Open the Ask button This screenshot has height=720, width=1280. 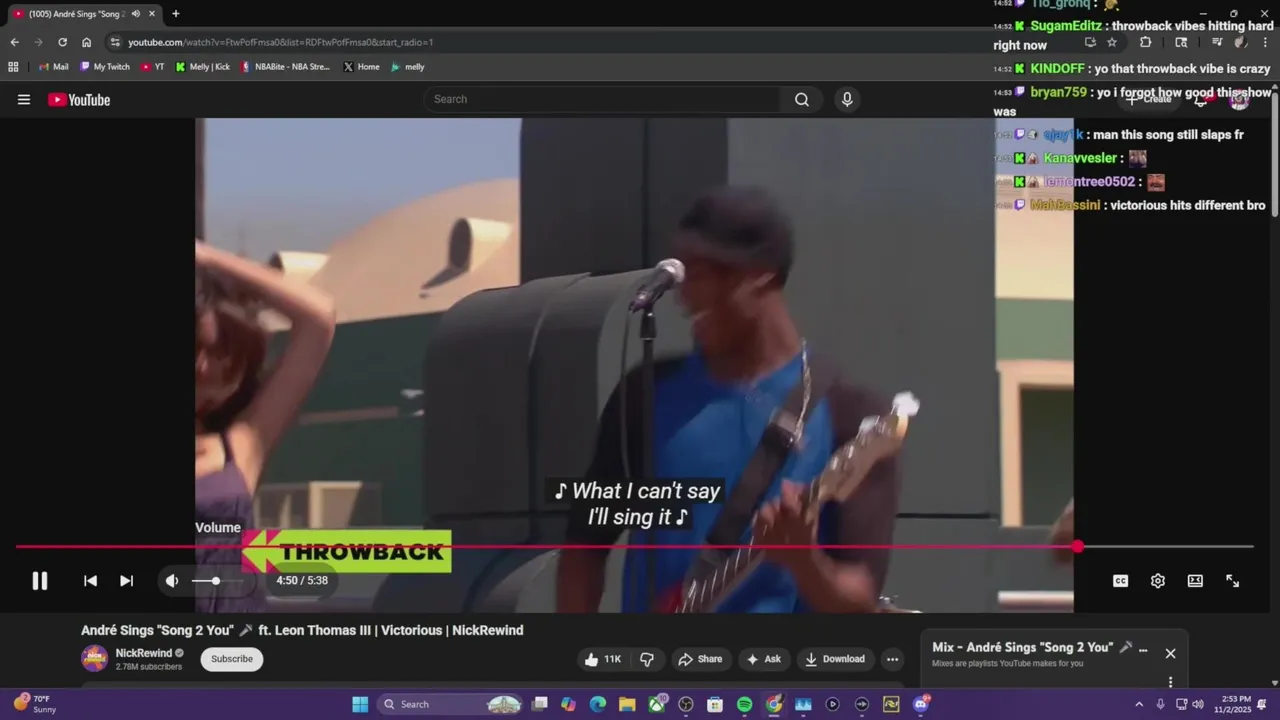coord(763,659)
